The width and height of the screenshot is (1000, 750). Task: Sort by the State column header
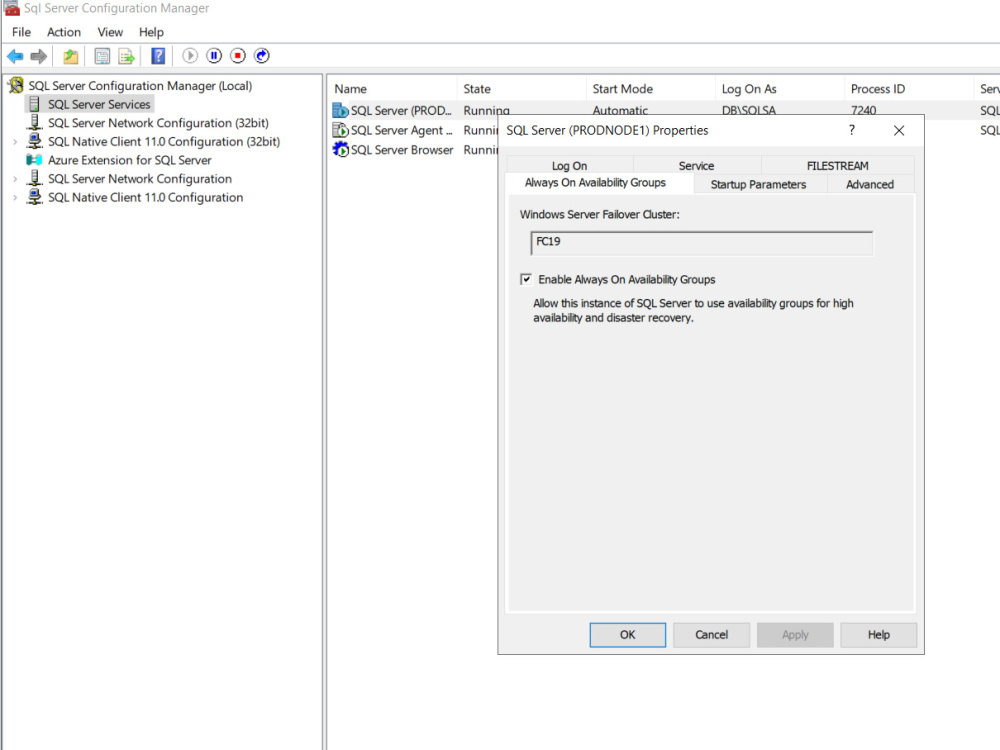click(x=522, y=89)
